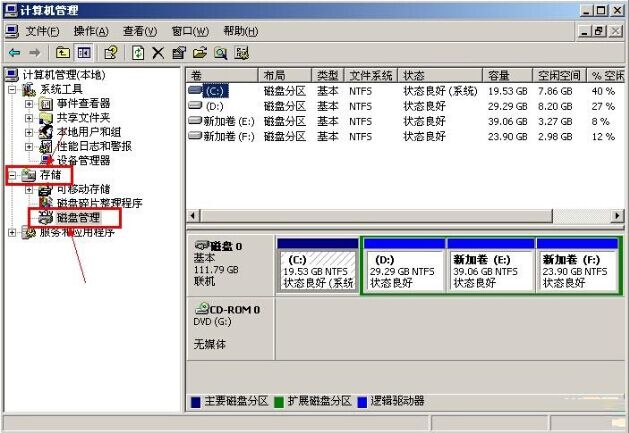Select 计算机管理(本地) root node

tap(64, 75)
